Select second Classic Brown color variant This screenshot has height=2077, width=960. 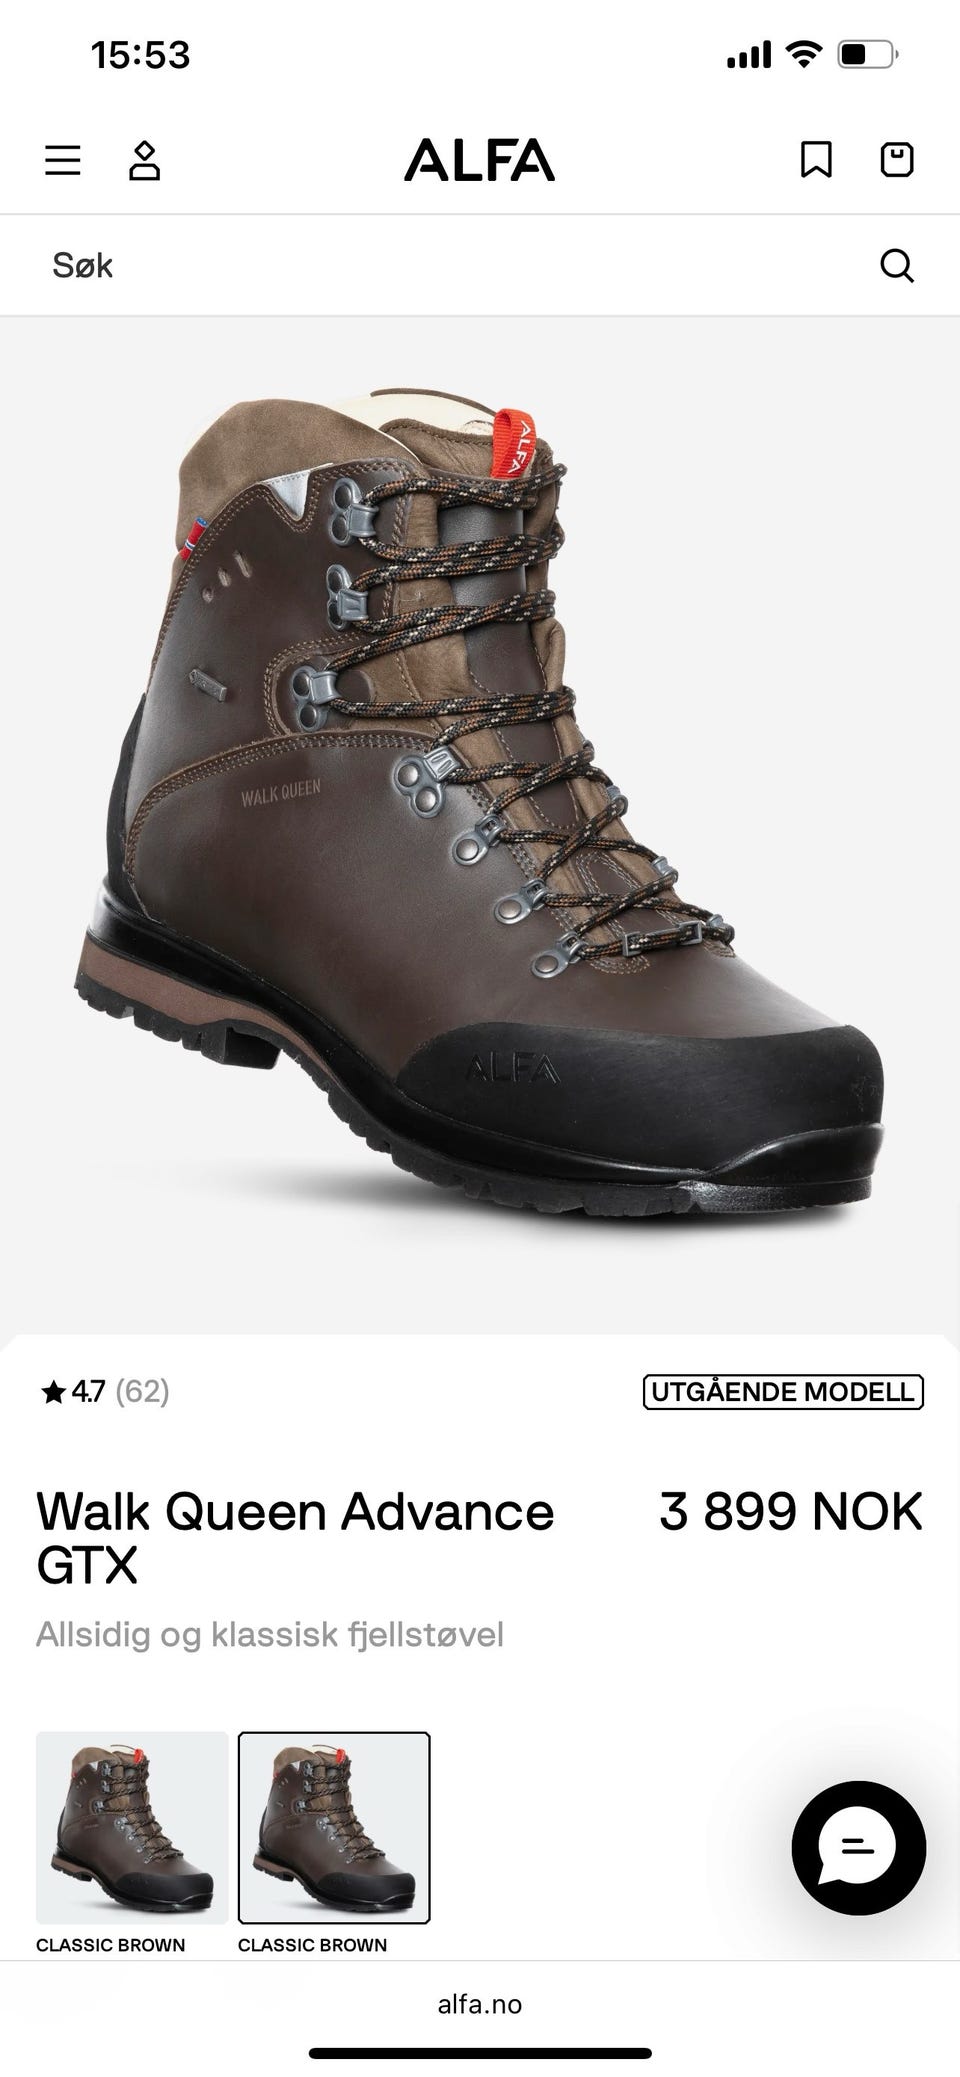point(334,1828)
